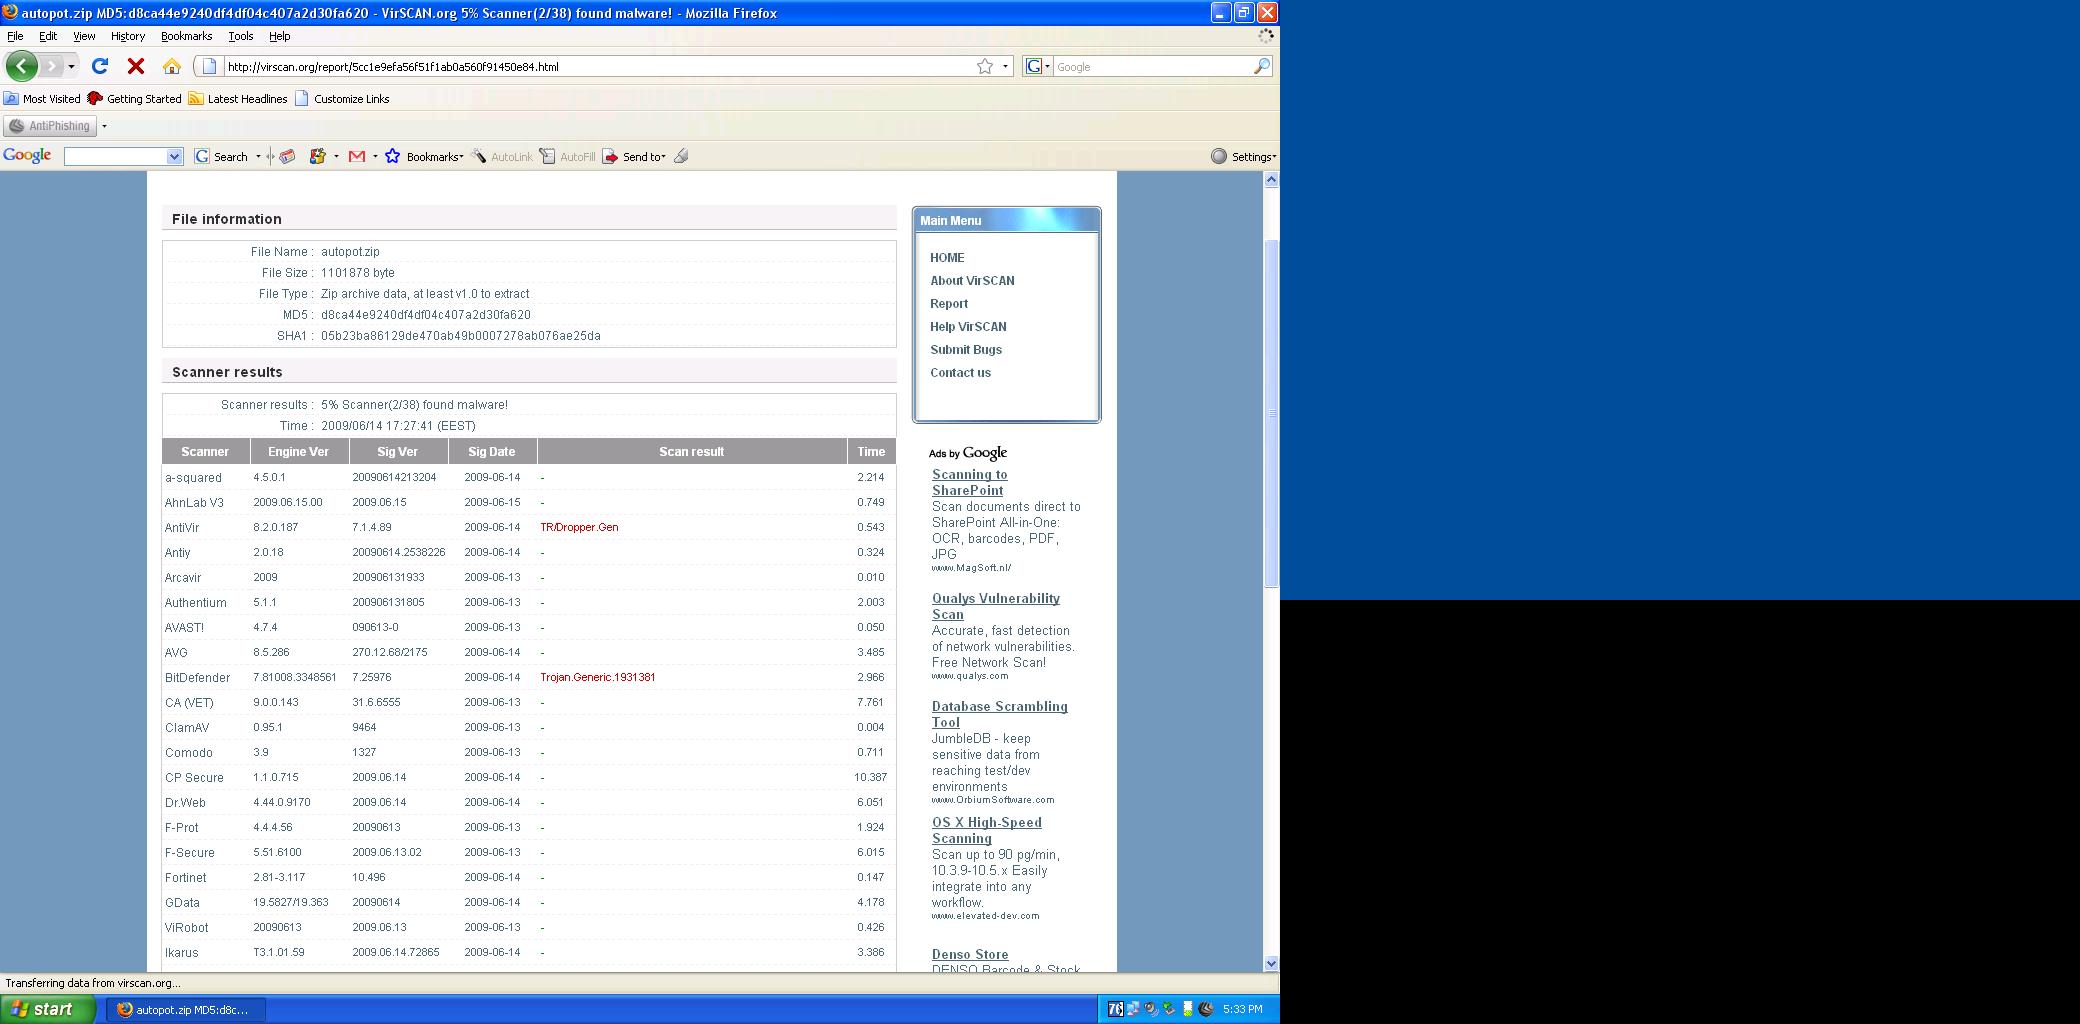Viewport: 2080px width, 1024px height.
Task: Open the Edit menu
Action: coord(48,36)
